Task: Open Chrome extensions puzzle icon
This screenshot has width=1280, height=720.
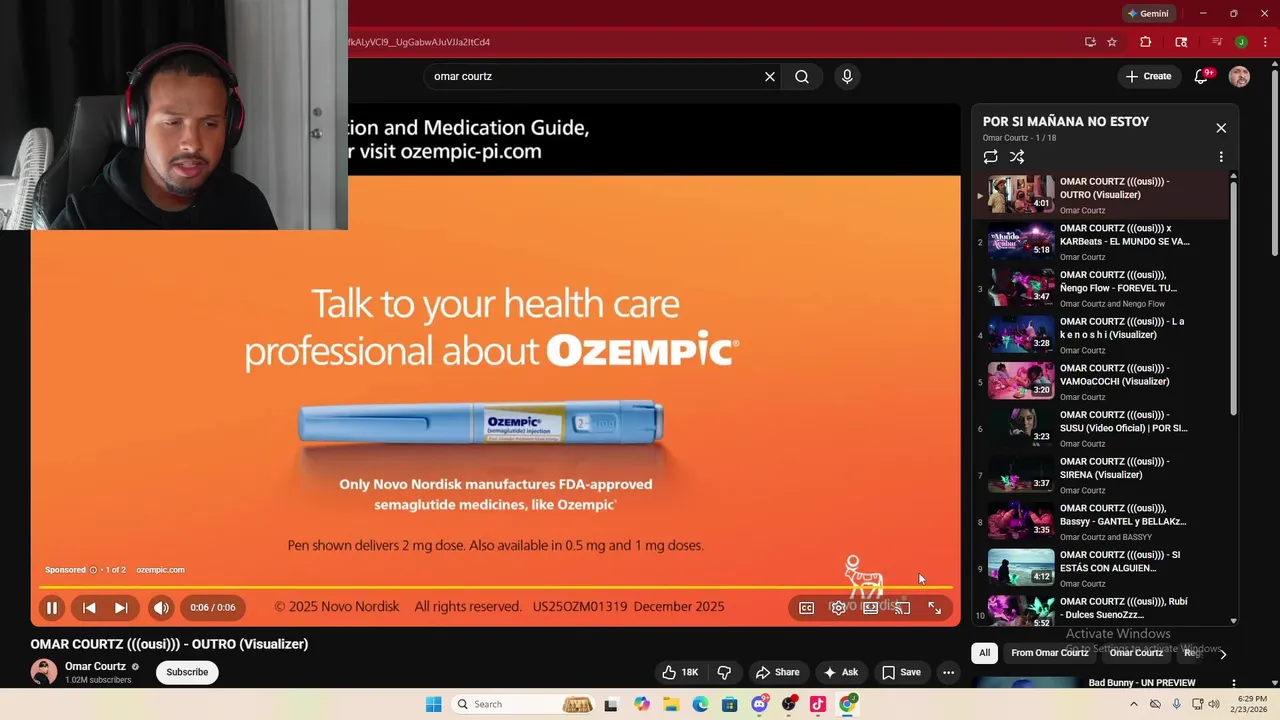Action: click(1146, 42)
